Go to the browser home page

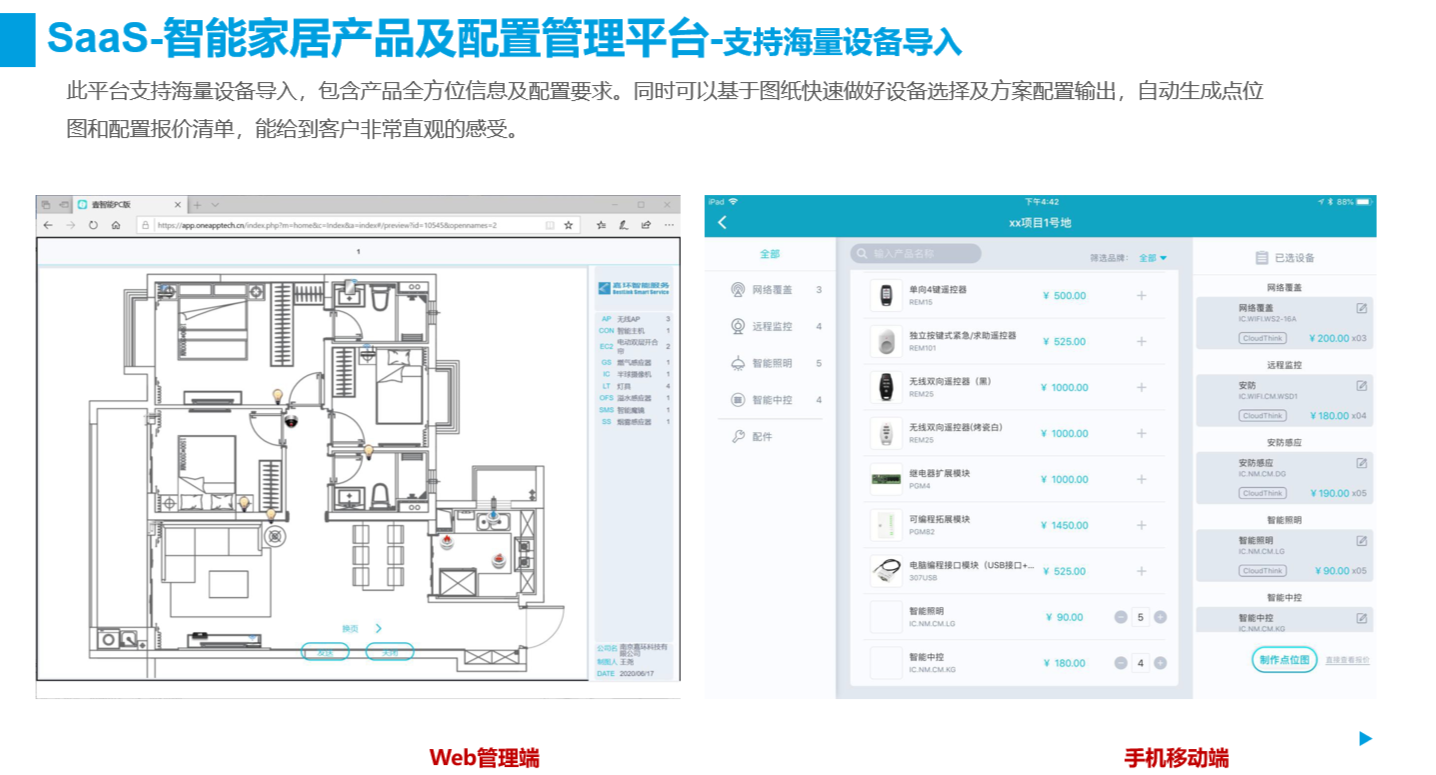116,225
